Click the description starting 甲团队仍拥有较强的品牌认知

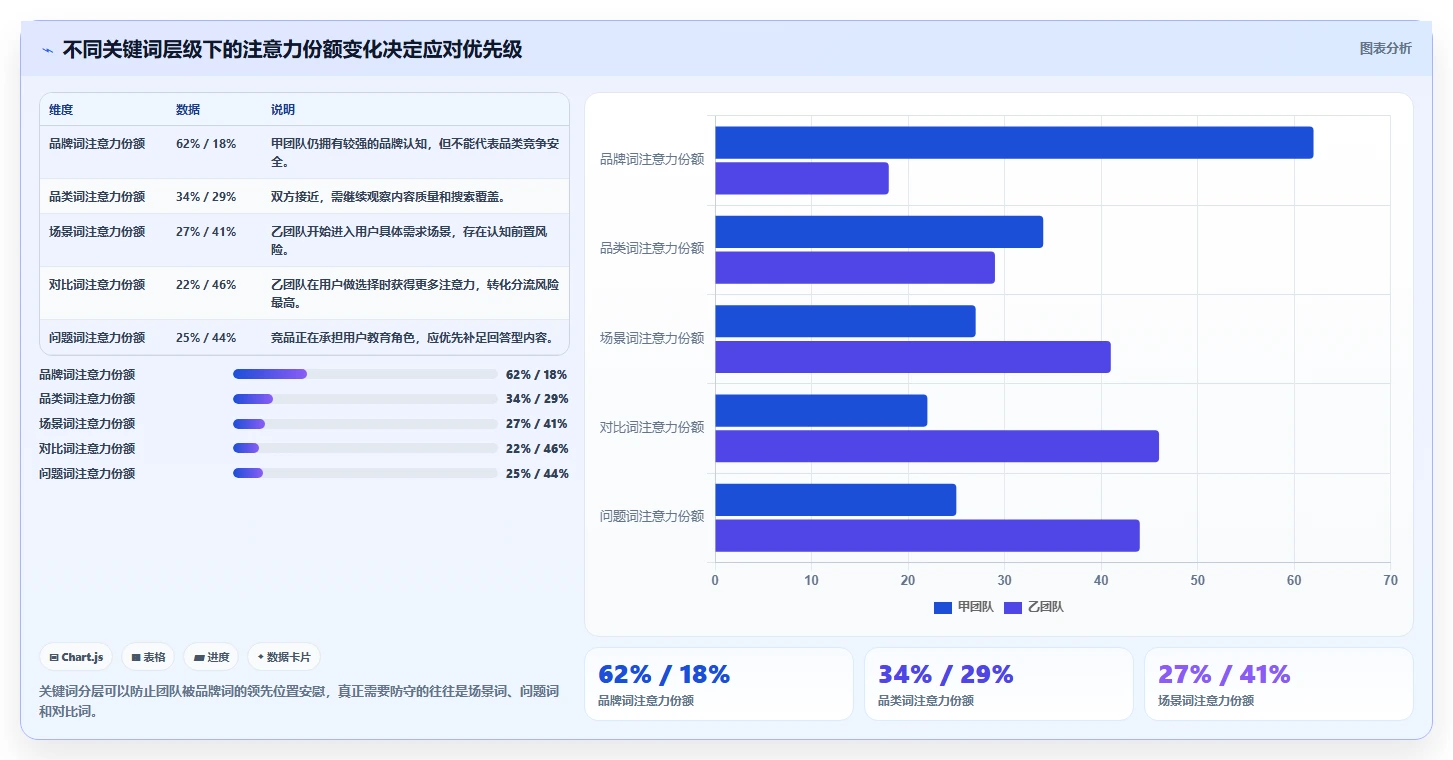tap(415, 153)
